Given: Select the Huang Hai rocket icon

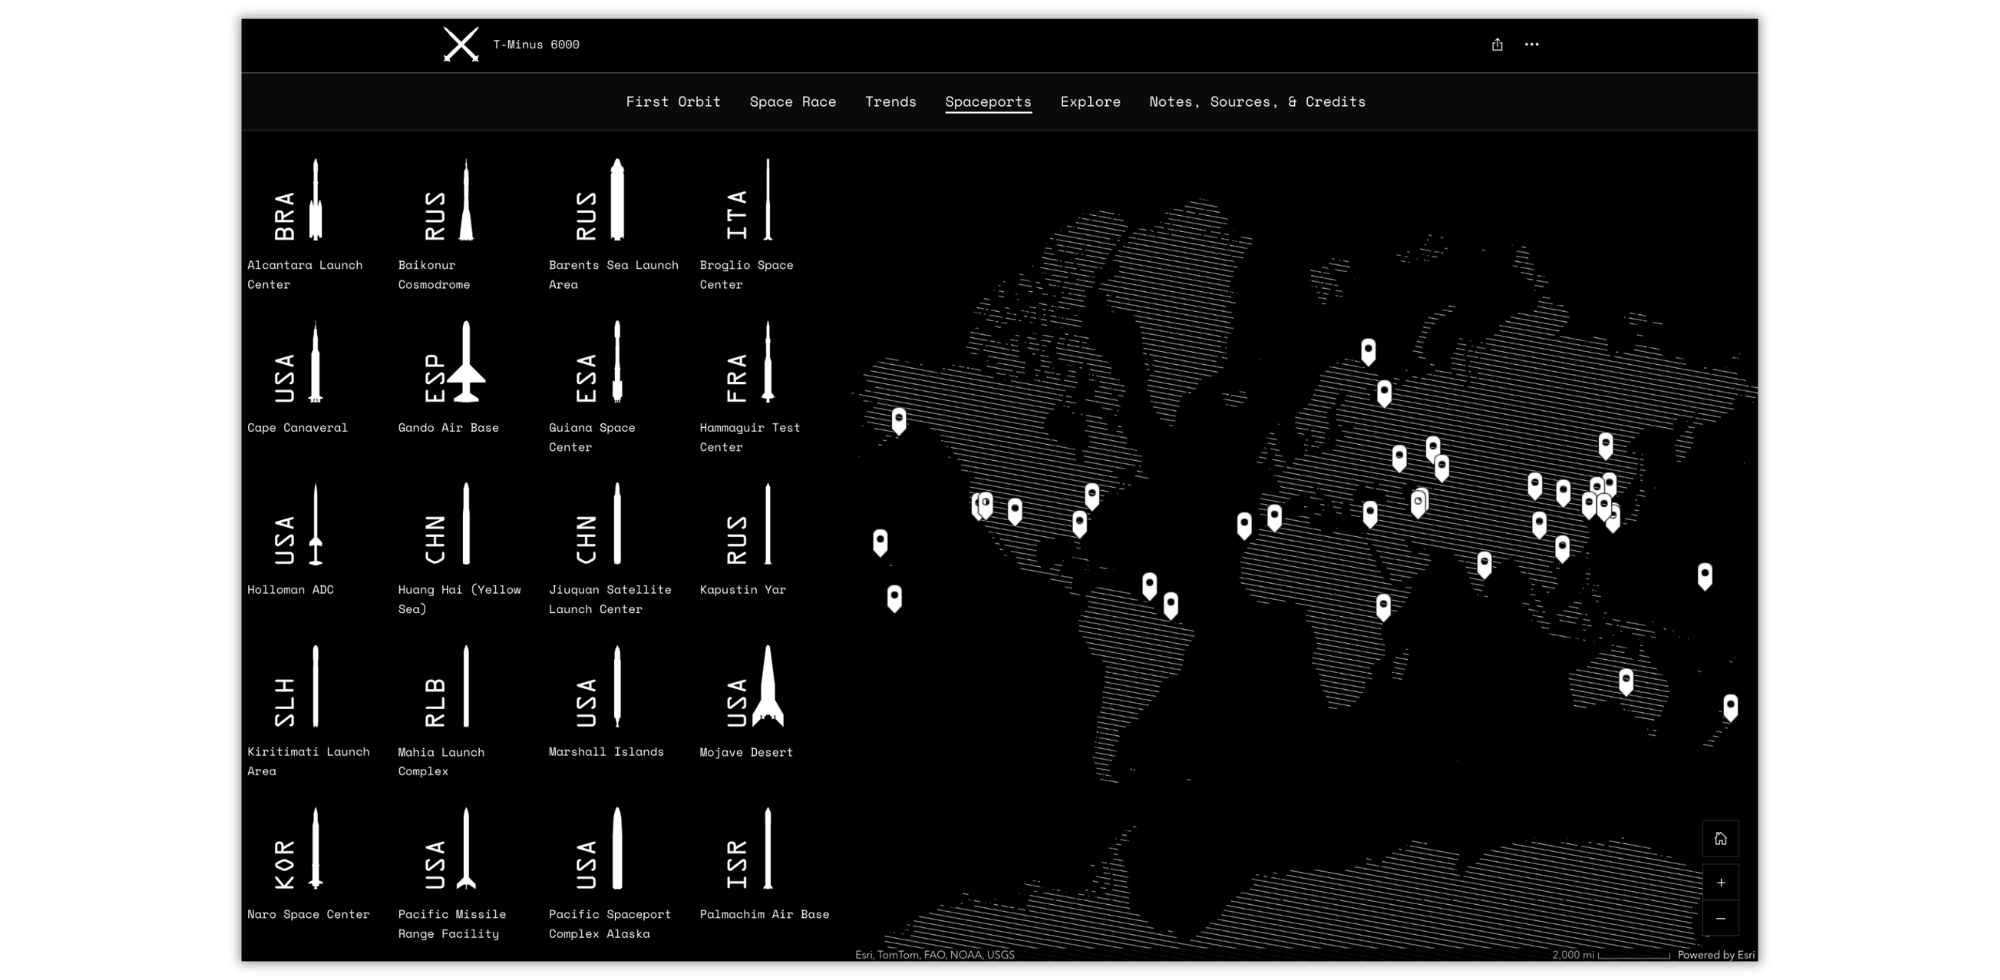Looking at the screenshot, I should pyautogui.click(x=466, y=525).
